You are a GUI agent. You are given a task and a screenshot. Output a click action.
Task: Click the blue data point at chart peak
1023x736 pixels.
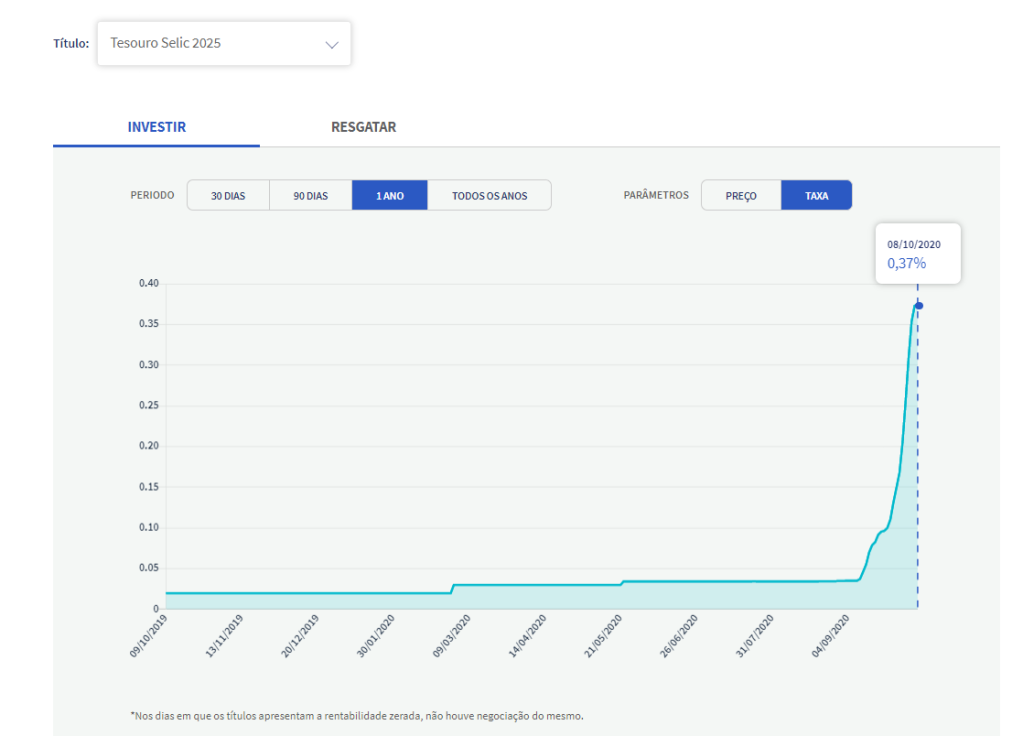click(918, 306)
